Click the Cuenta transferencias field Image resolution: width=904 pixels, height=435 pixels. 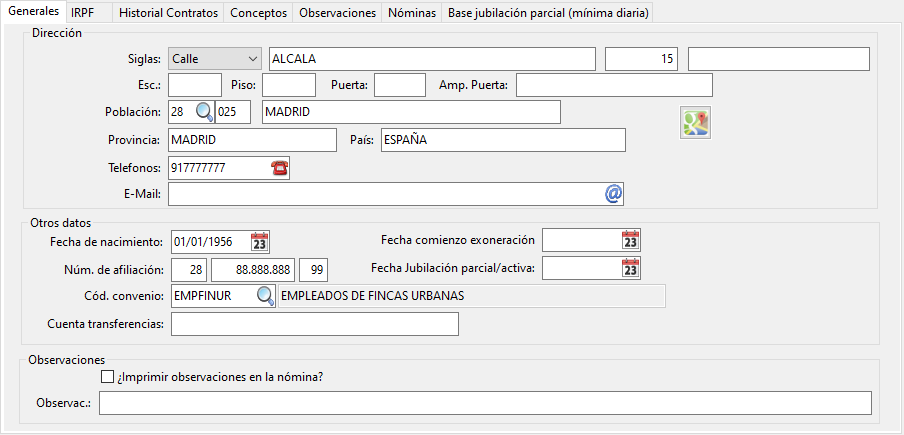(314, 324)
